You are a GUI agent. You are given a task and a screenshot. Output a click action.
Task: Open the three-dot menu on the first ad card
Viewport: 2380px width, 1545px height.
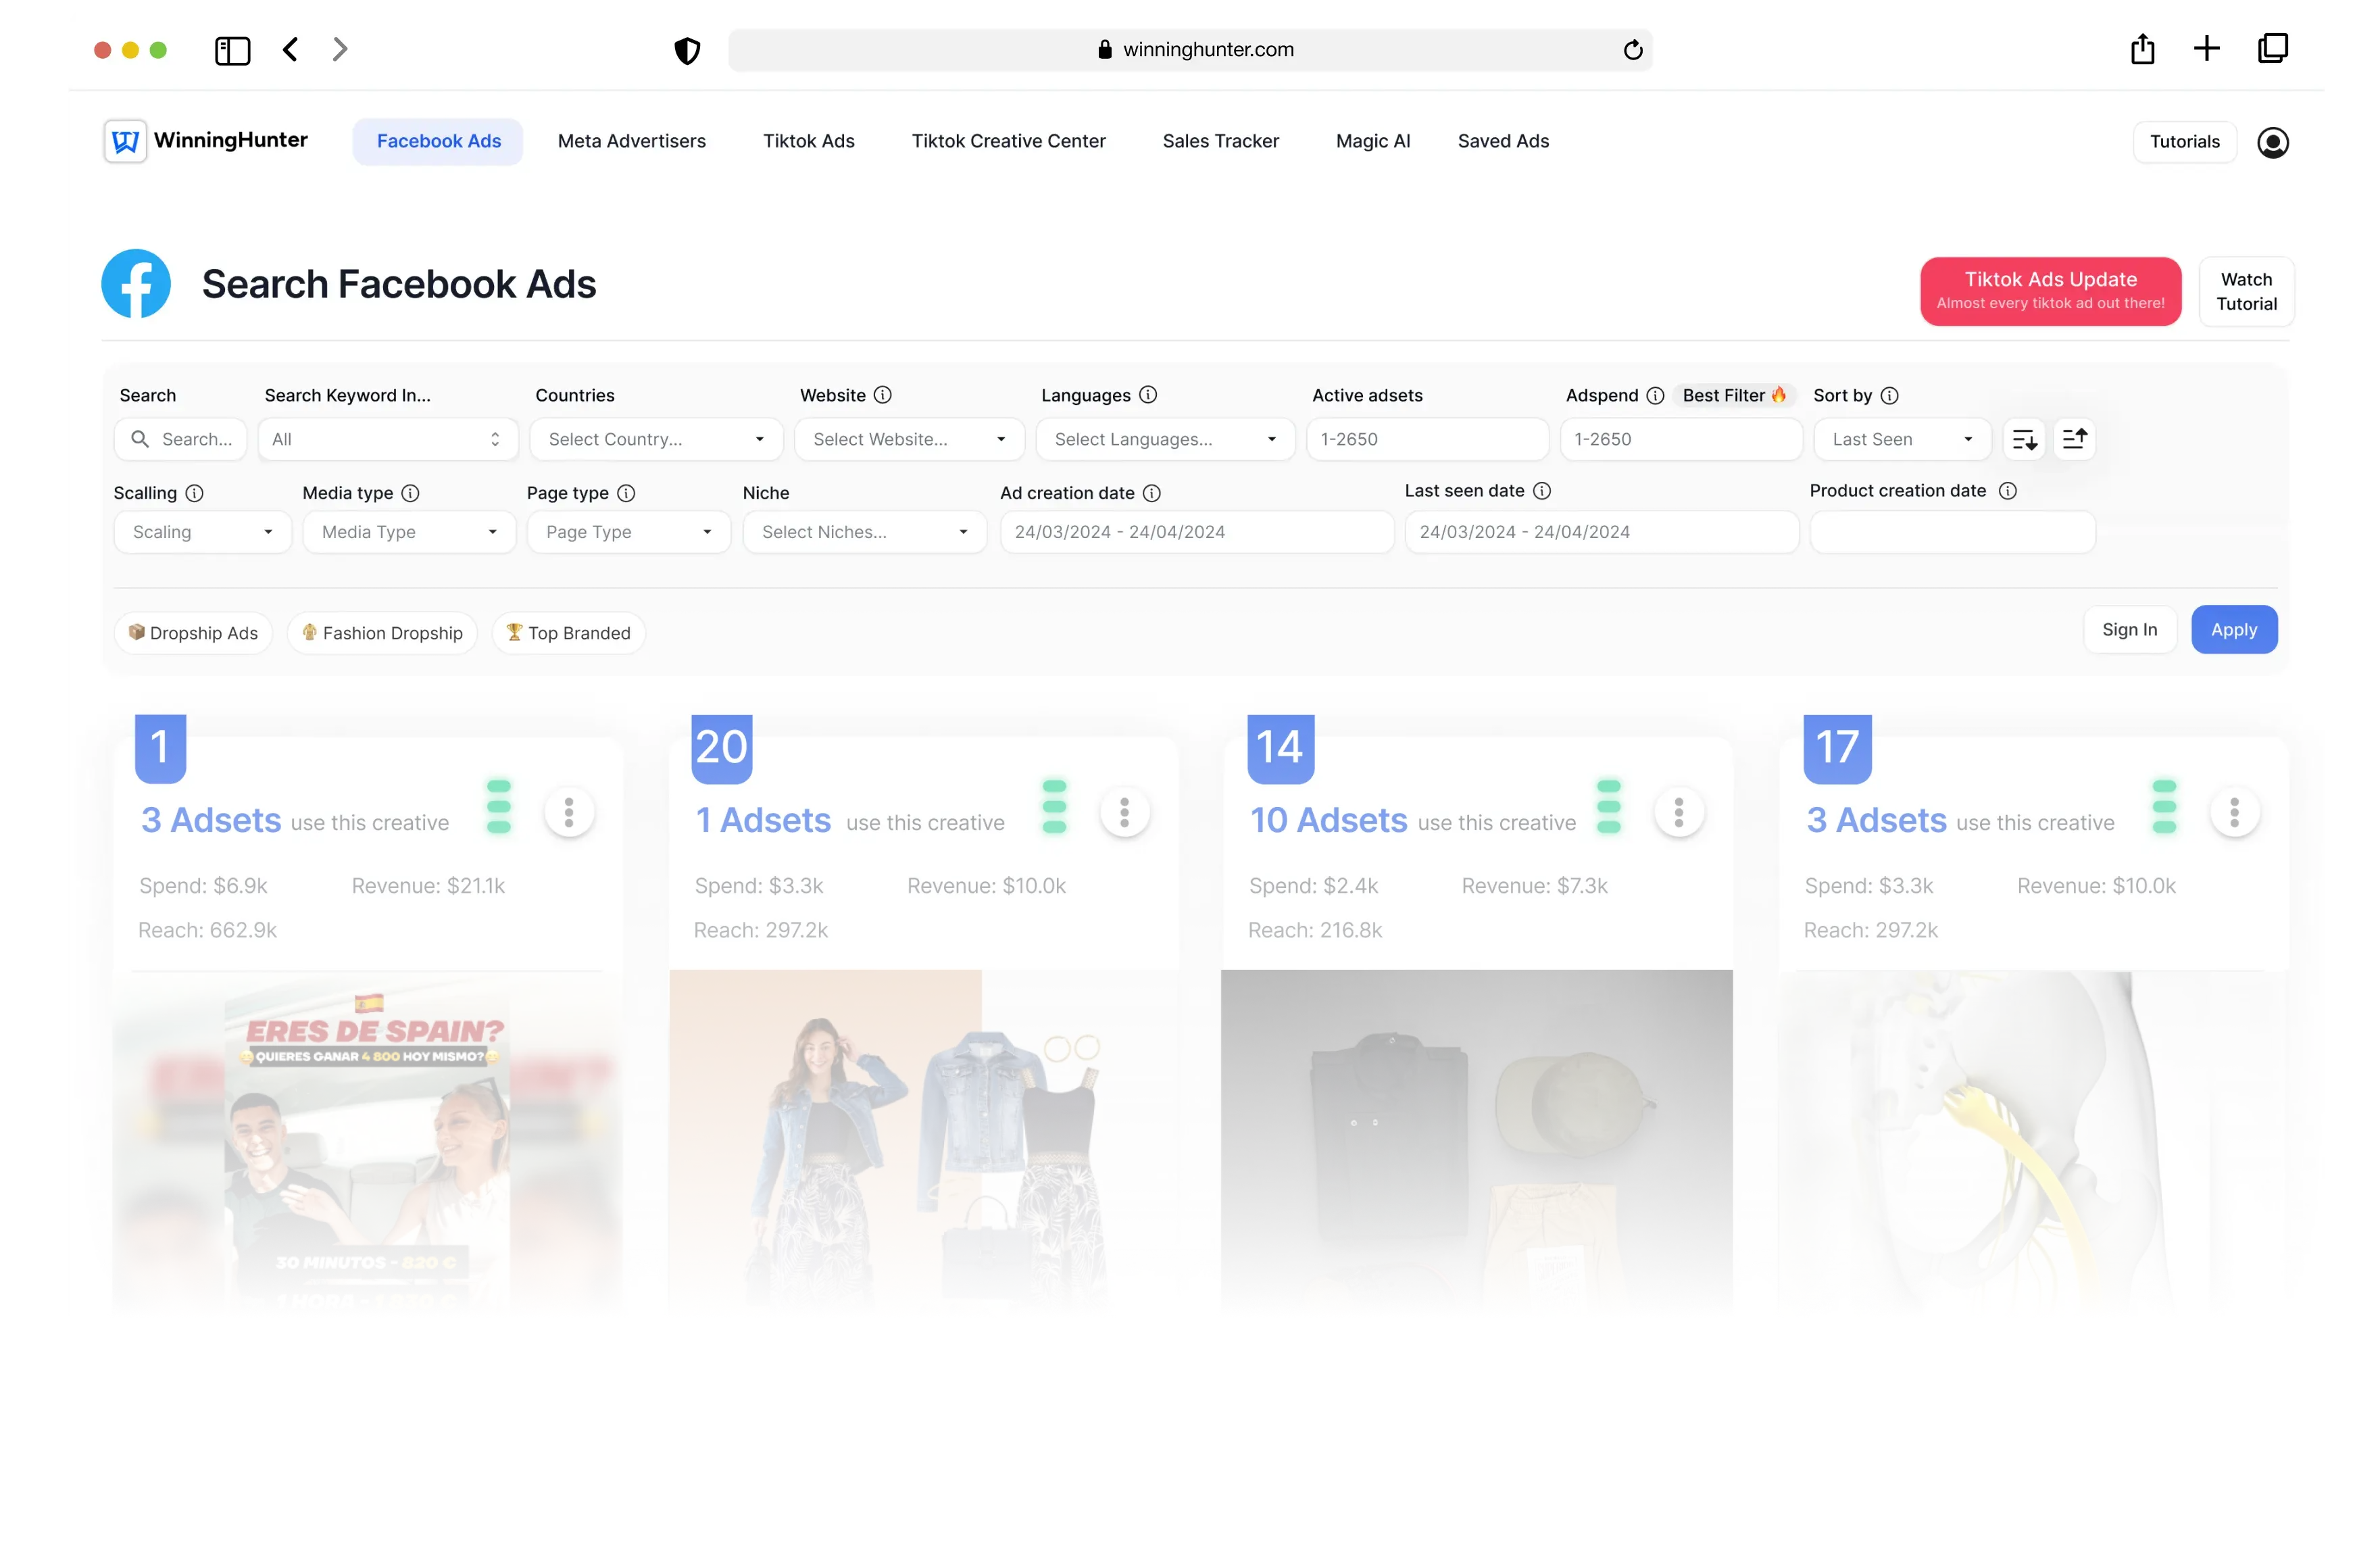point(569,811)
